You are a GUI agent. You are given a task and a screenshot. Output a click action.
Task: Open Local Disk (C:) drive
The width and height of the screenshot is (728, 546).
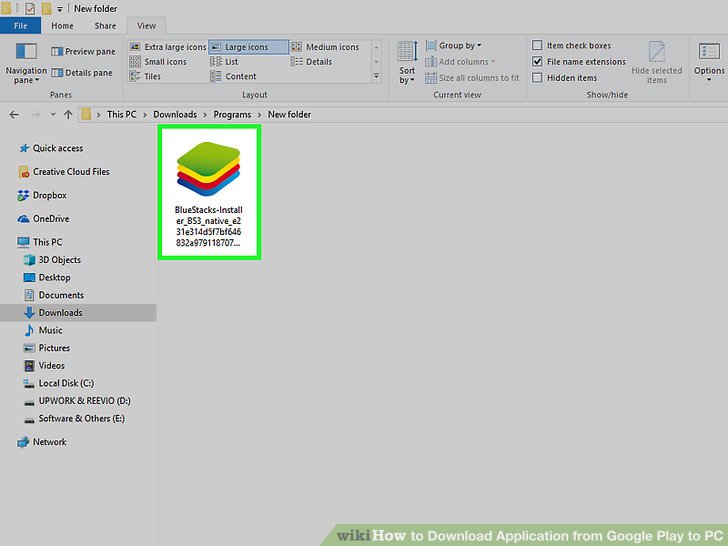[58, 384]
